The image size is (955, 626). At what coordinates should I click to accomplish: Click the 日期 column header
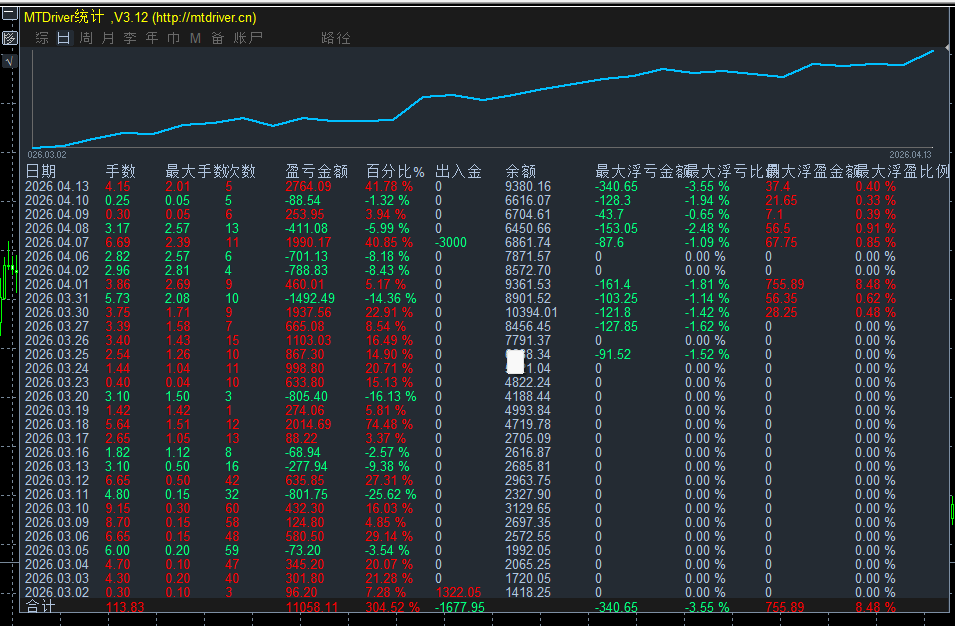pyautogui.click(x=41, y=172)
